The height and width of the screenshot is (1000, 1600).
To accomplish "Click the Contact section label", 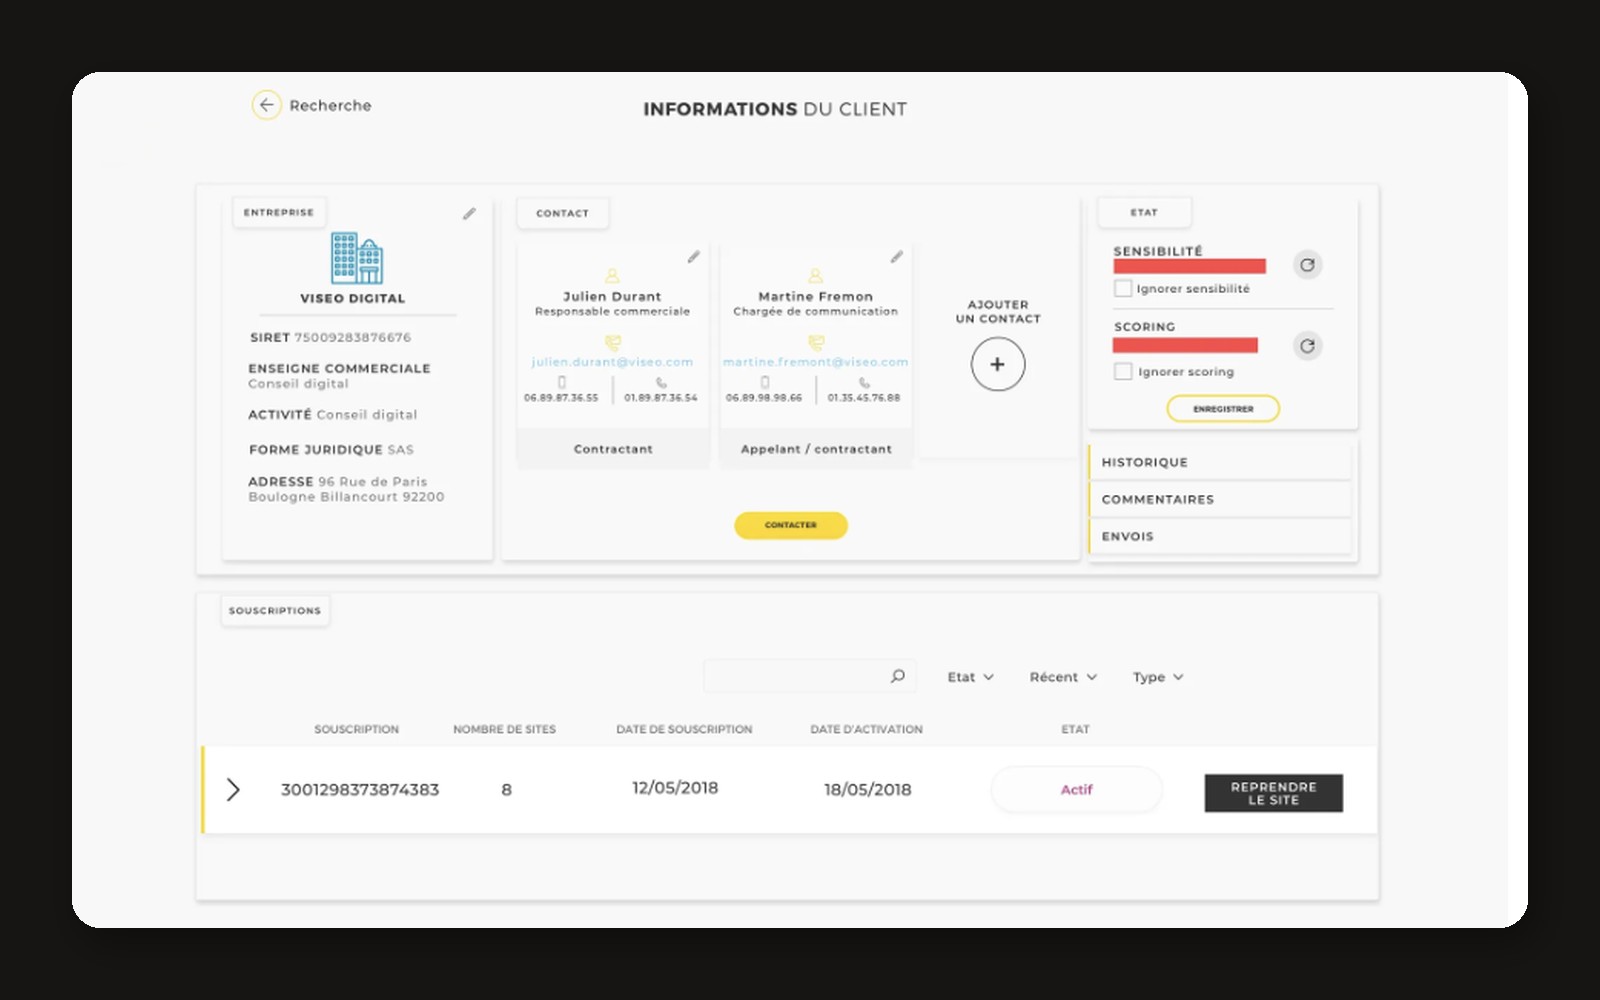I will 562,213.
